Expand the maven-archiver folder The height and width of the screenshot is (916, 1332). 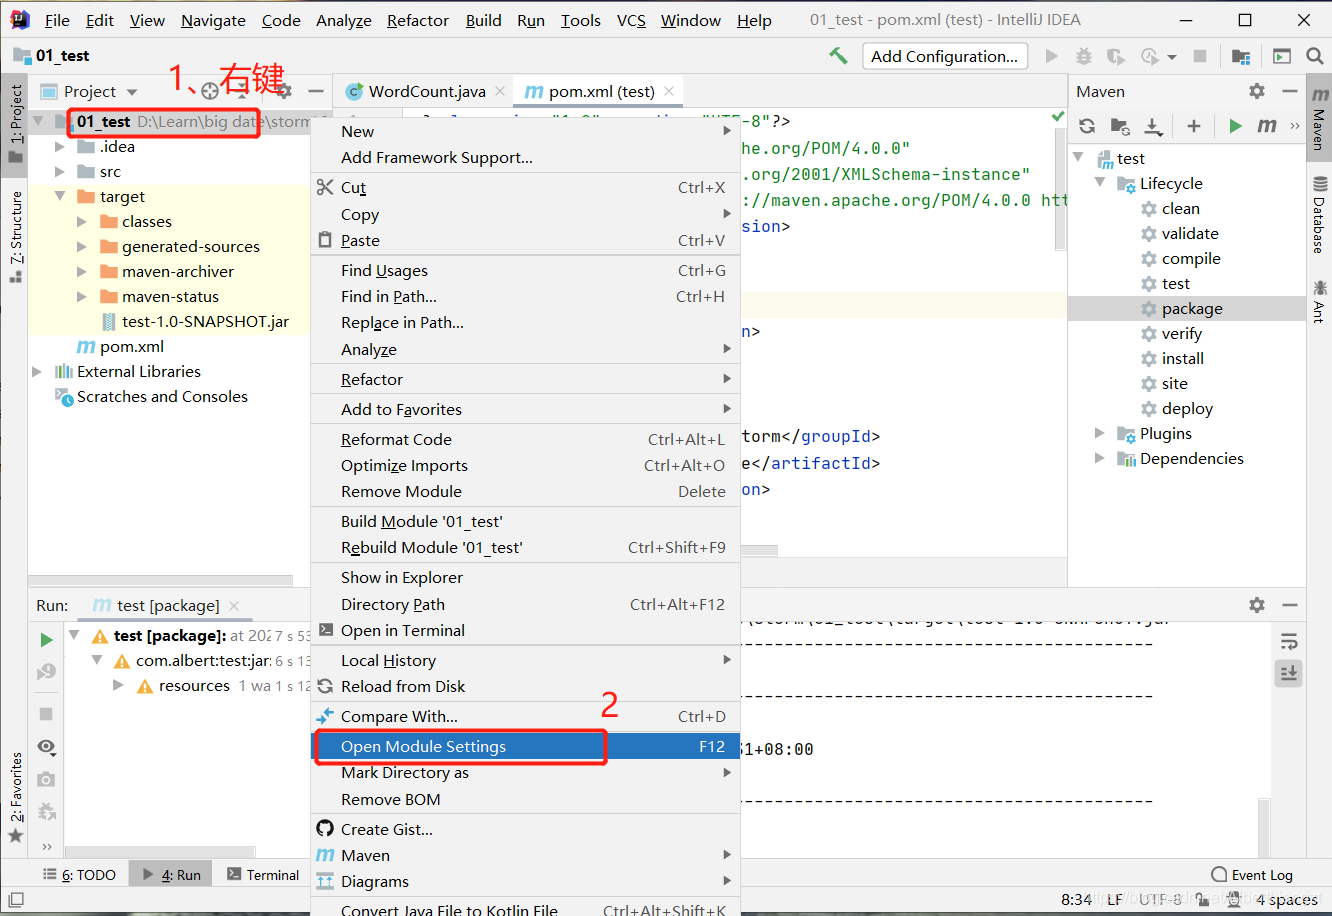(x=82, y=272)
